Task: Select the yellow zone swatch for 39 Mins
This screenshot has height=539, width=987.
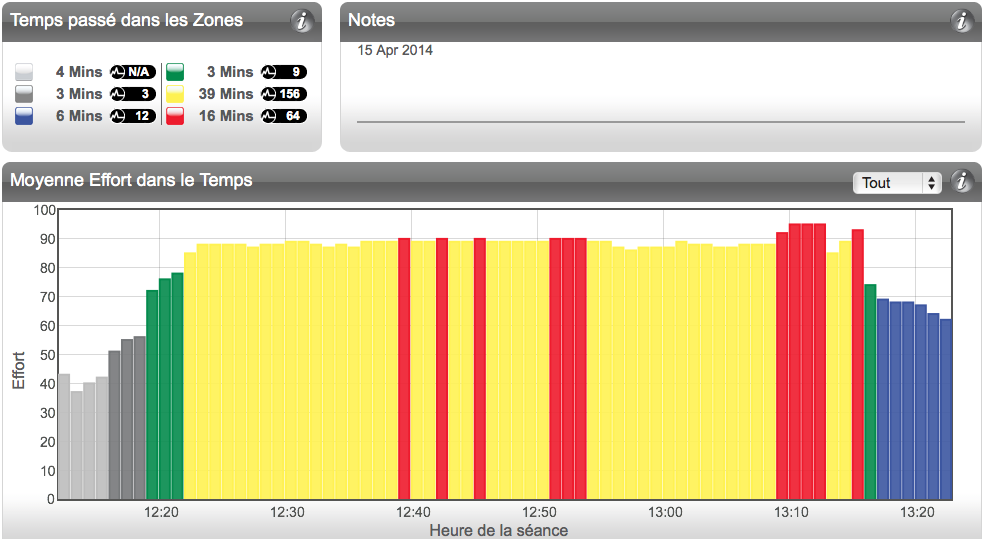Action: click(x=175, y=94)
